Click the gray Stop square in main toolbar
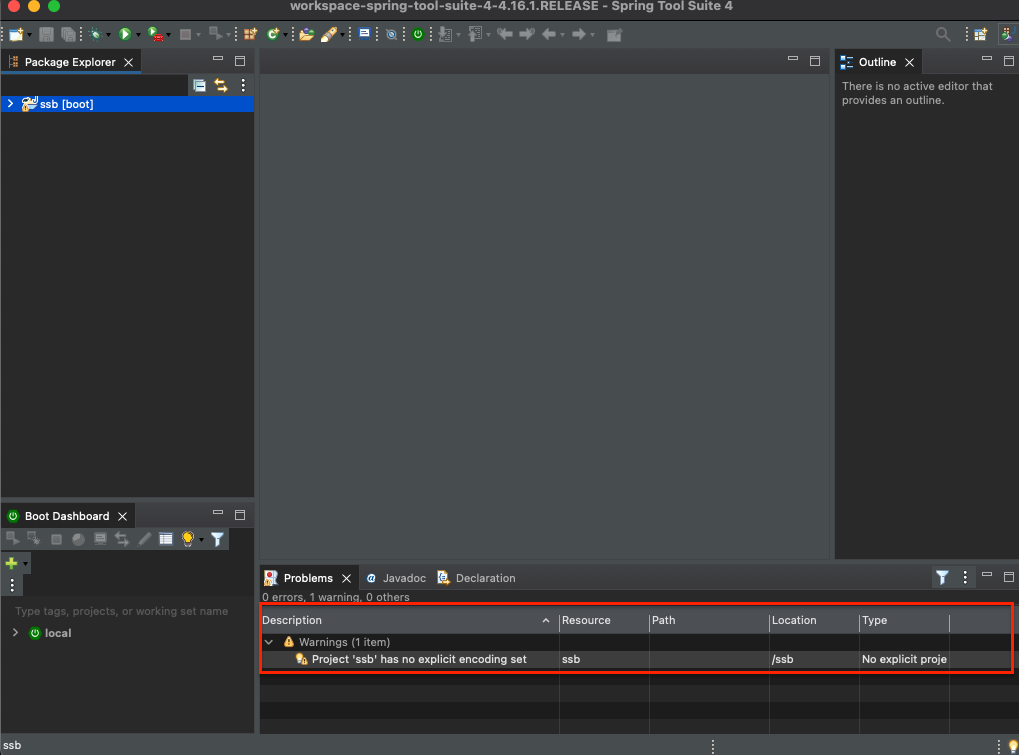 click(x=185, y=34)
